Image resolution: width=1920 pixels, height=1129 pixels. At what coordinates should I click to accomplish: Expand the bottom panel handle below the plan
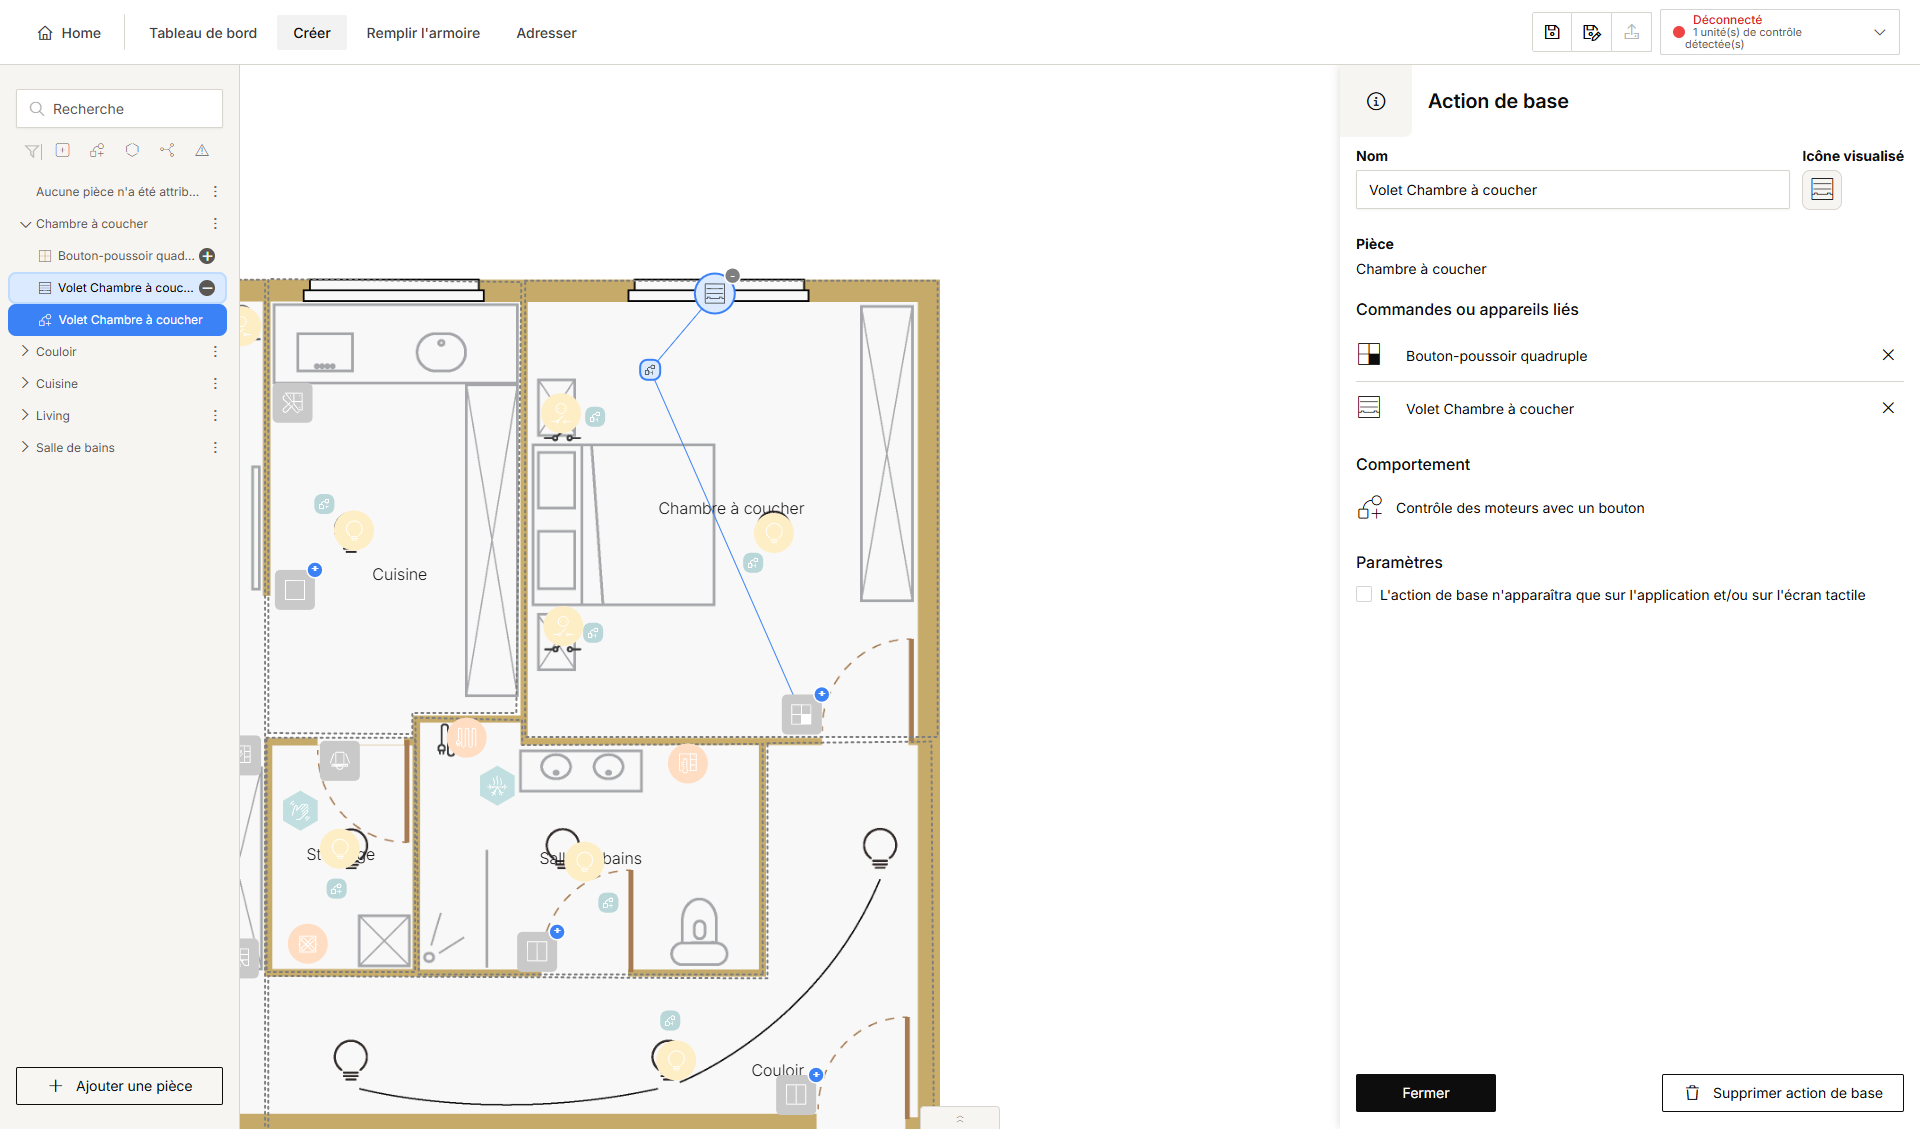tap(960, 1118)
